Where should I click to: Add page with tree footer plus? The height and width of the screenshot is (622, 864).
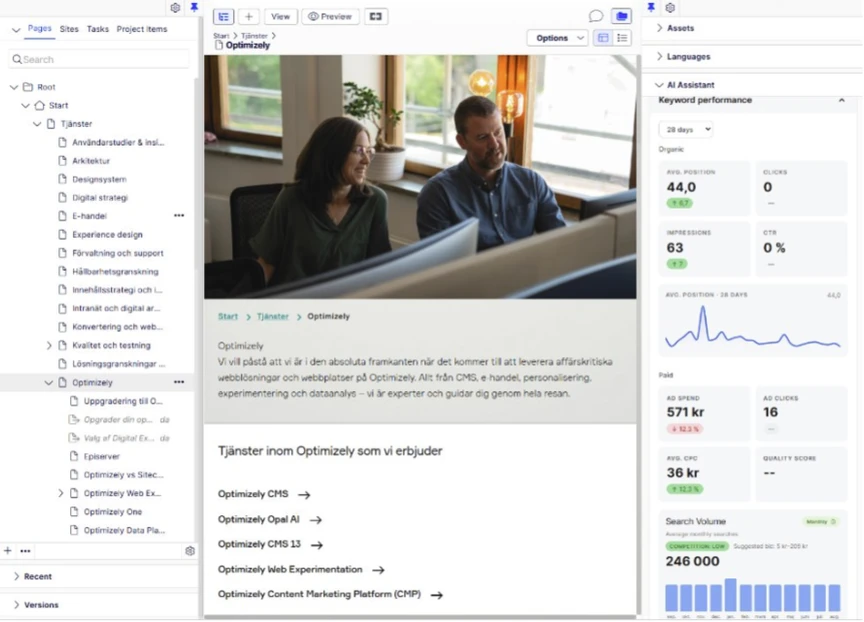pos(8,551)
